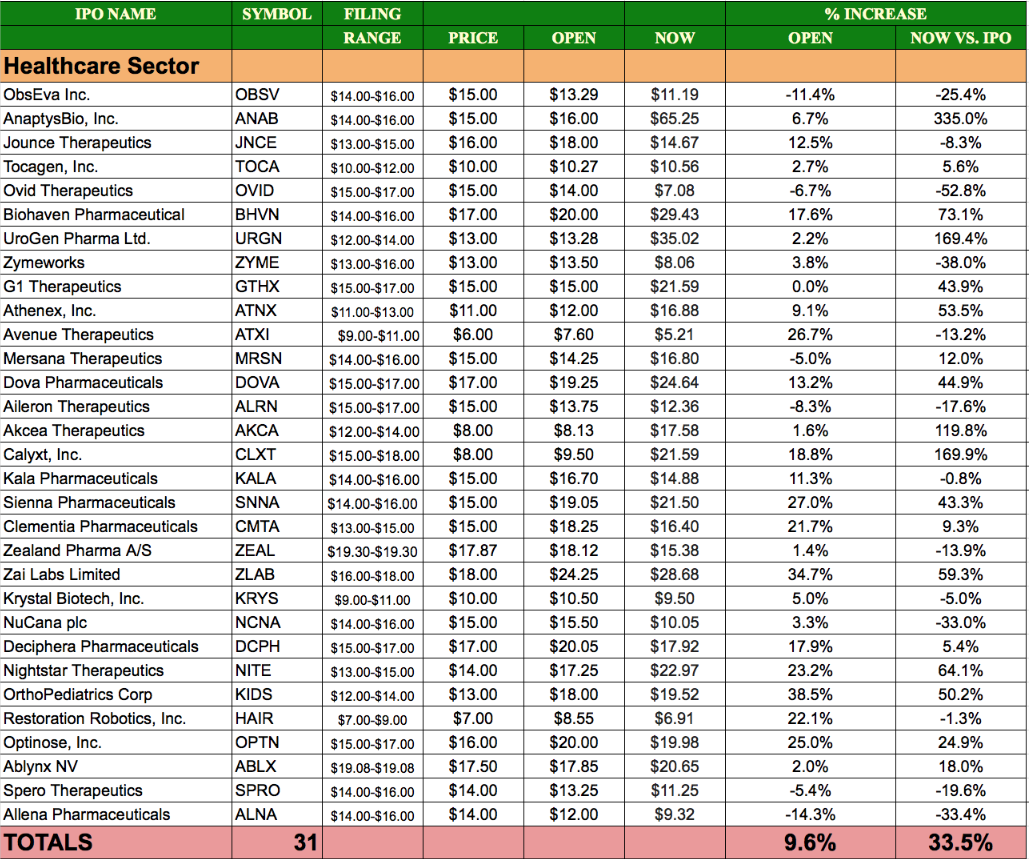
Task: Select ObsEva's -11.4% open increase
Action: click(810, 94)
